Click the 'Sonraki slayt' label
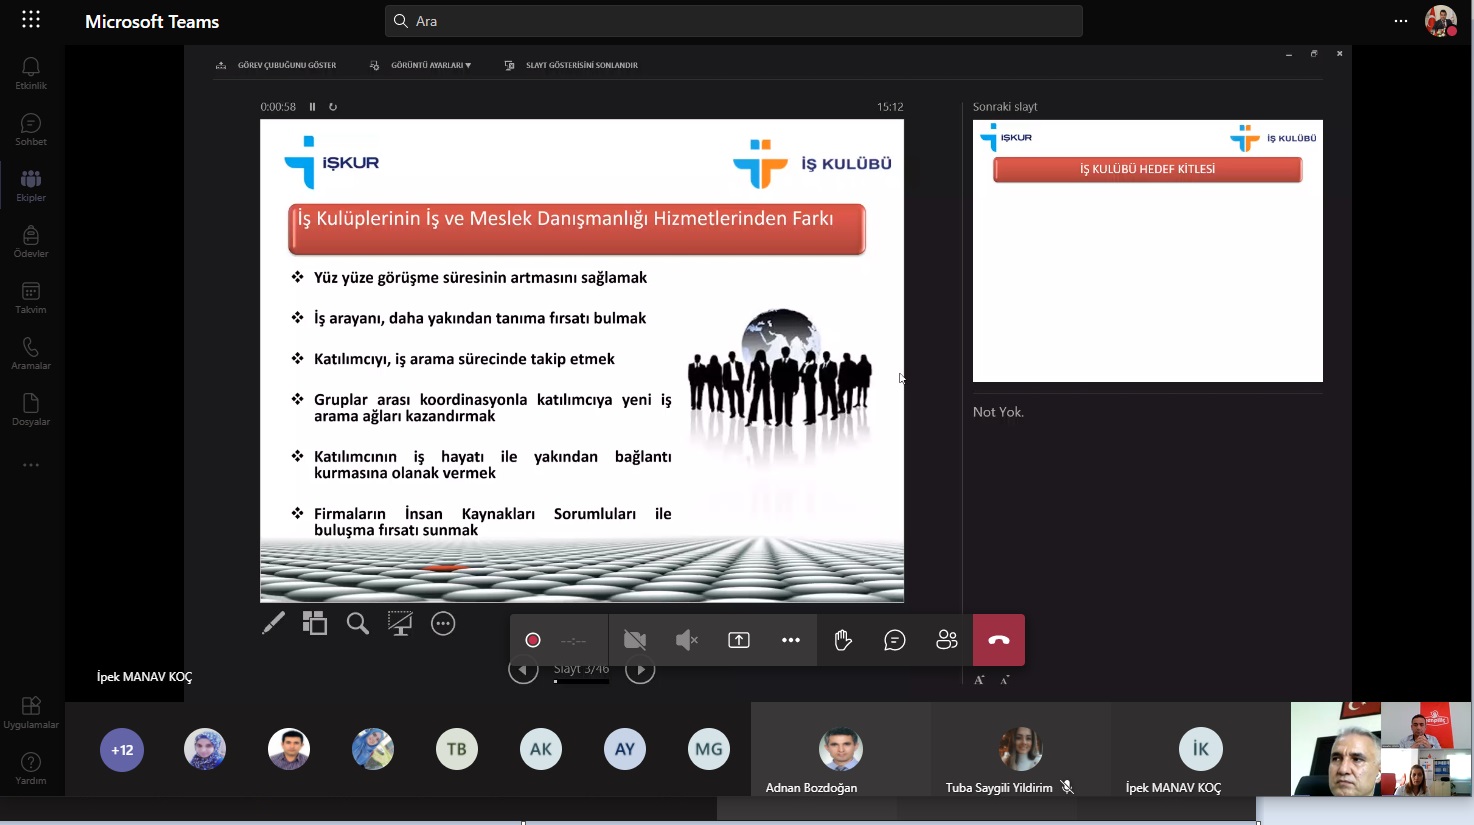This screenshot has width=1474, height=825. (1005, 107)
